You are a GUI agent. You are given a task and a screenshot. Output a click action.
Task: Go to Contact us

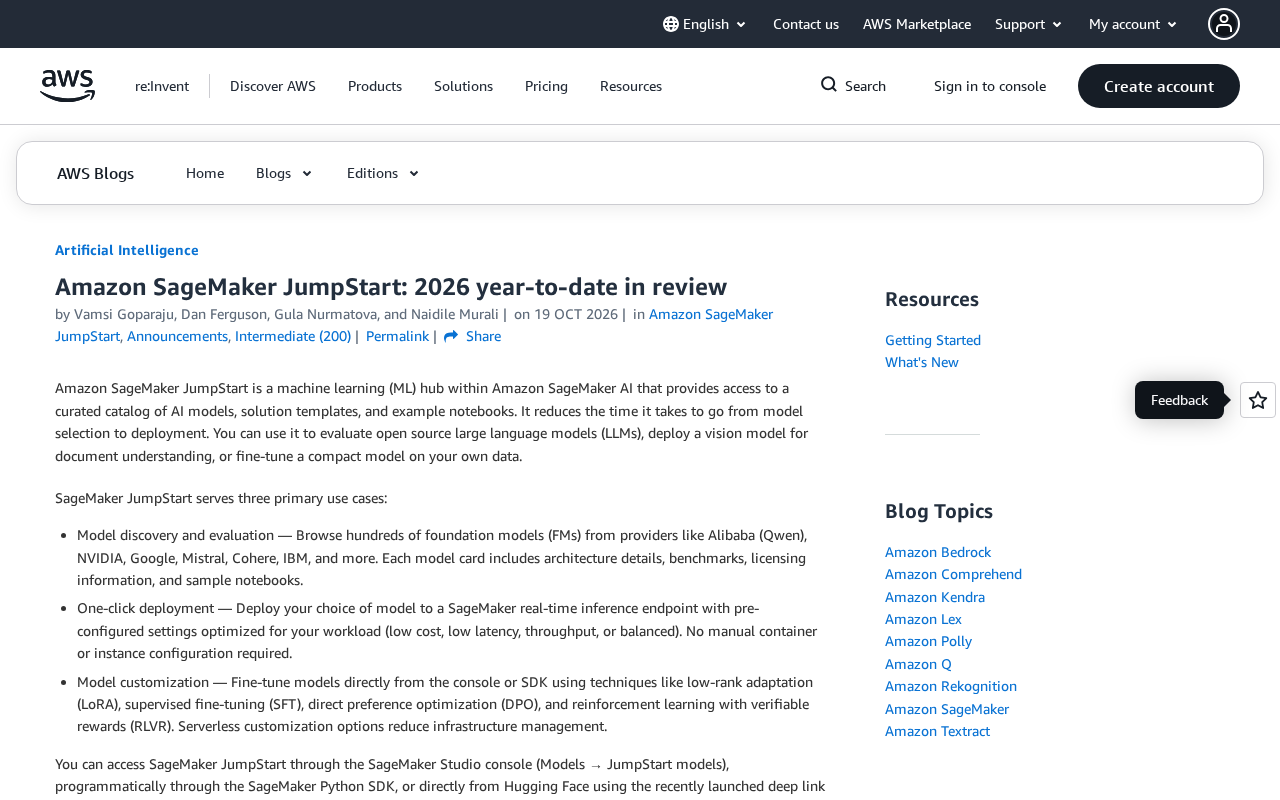tap(806, 24)
